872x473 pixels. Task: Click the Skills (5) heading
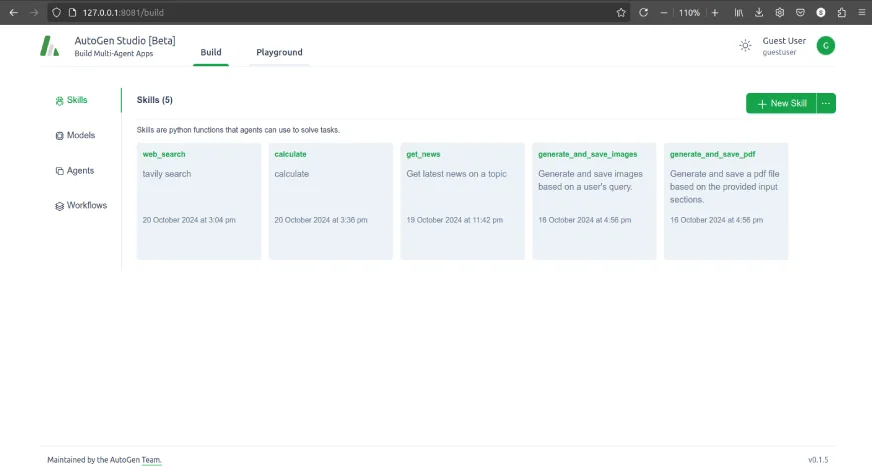tap(155, 100)
